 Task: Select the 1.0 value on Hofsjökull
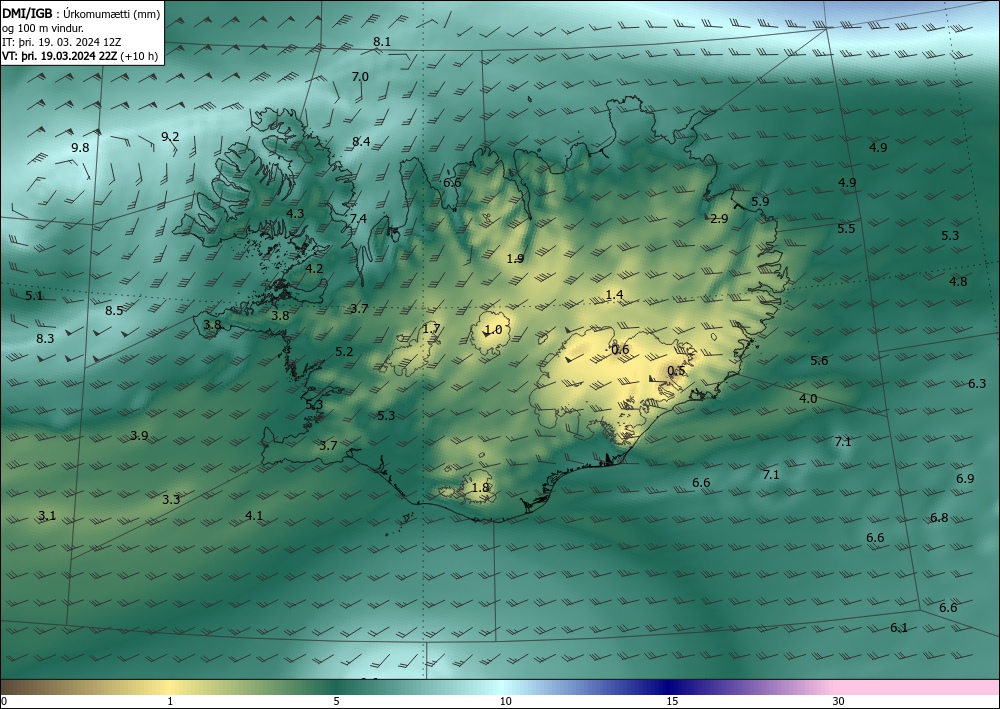pos(494,330)
